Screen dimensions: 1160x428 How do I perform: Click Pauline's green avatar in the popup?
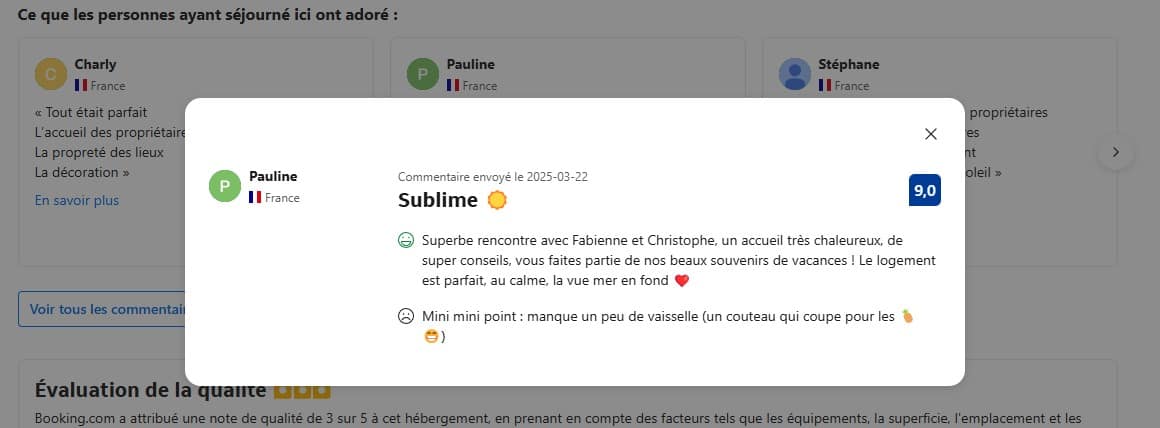pos(225,186)
